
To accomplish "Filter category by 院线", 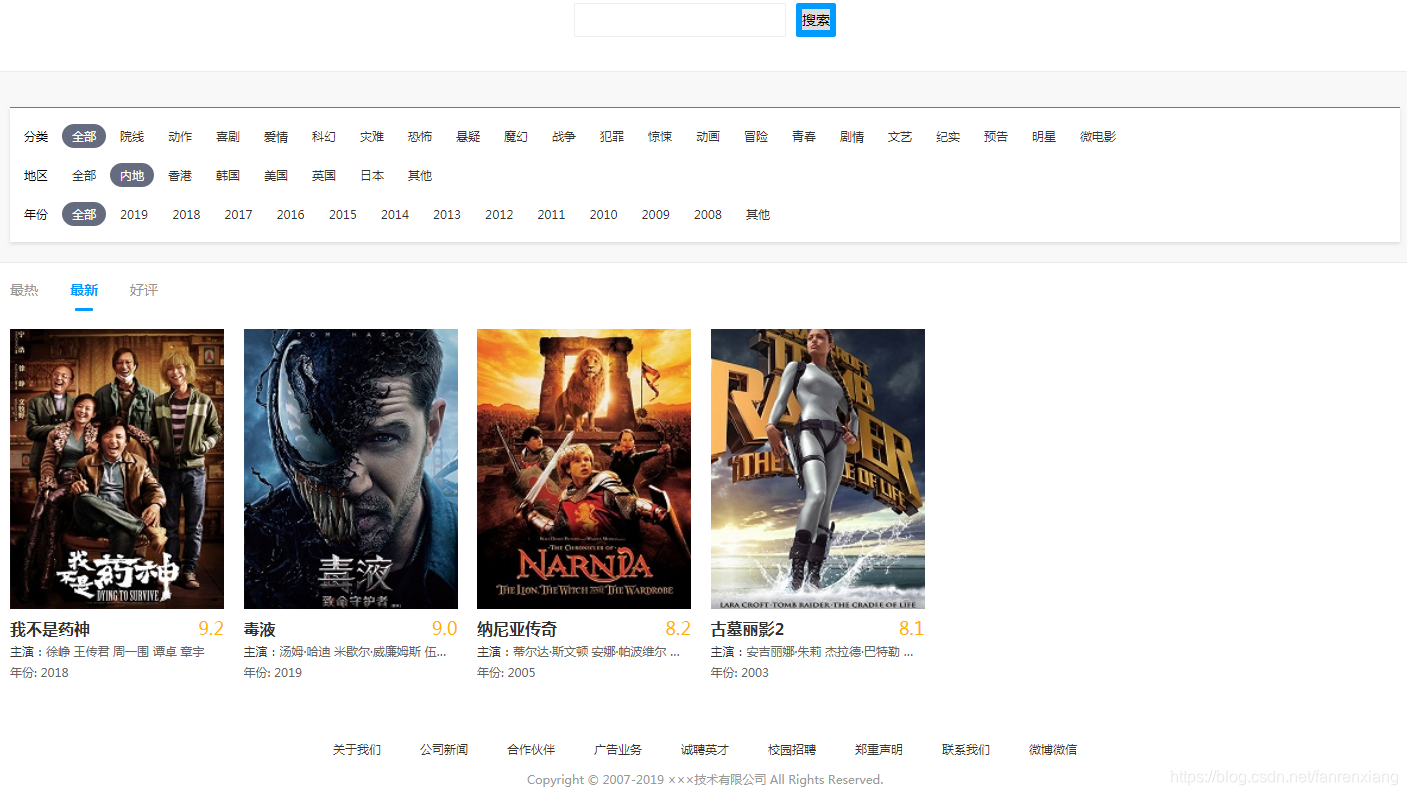I will tap(132, 136).
